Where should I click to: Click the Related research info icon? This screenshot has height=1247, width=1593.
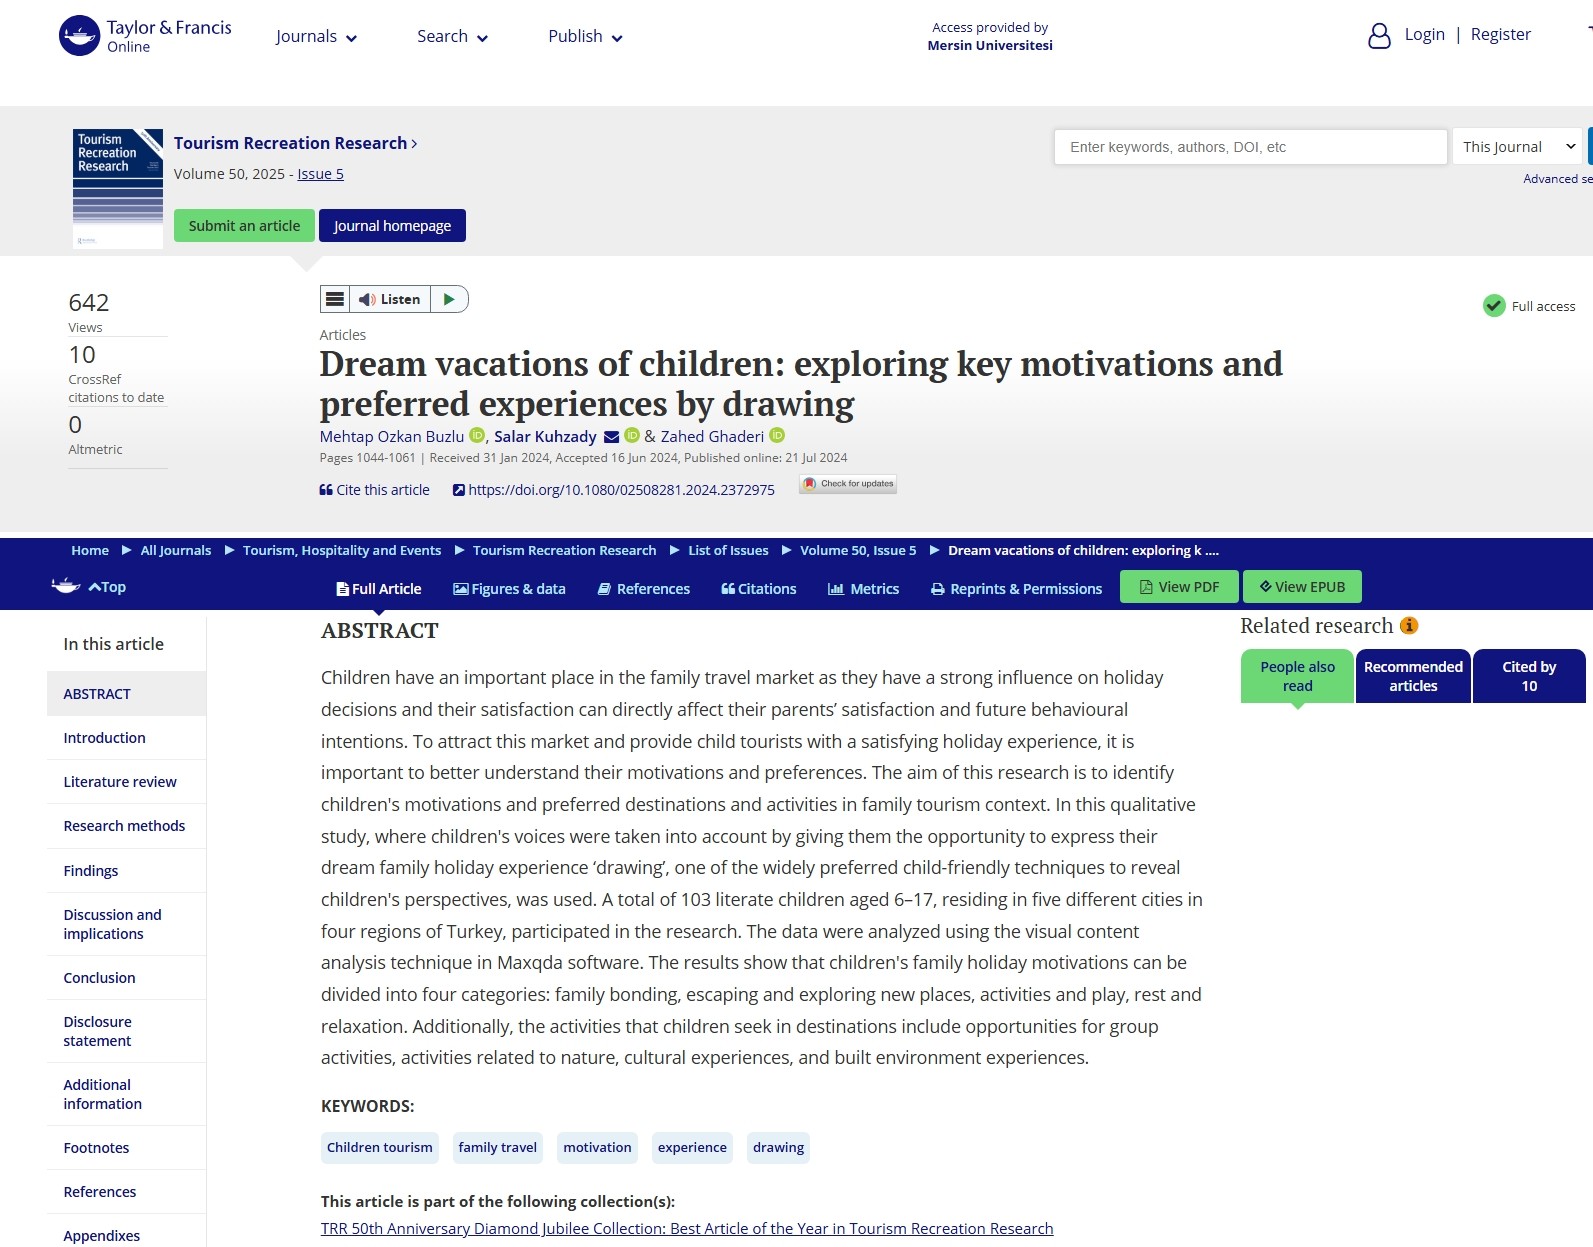tap(1409, 626)
